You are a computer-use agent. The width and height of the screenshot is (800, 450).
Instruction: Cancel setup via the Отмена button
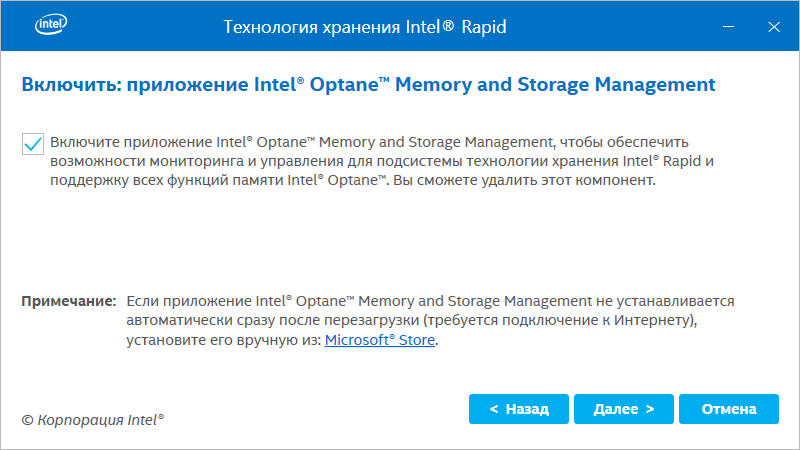[x=728, y=409]
